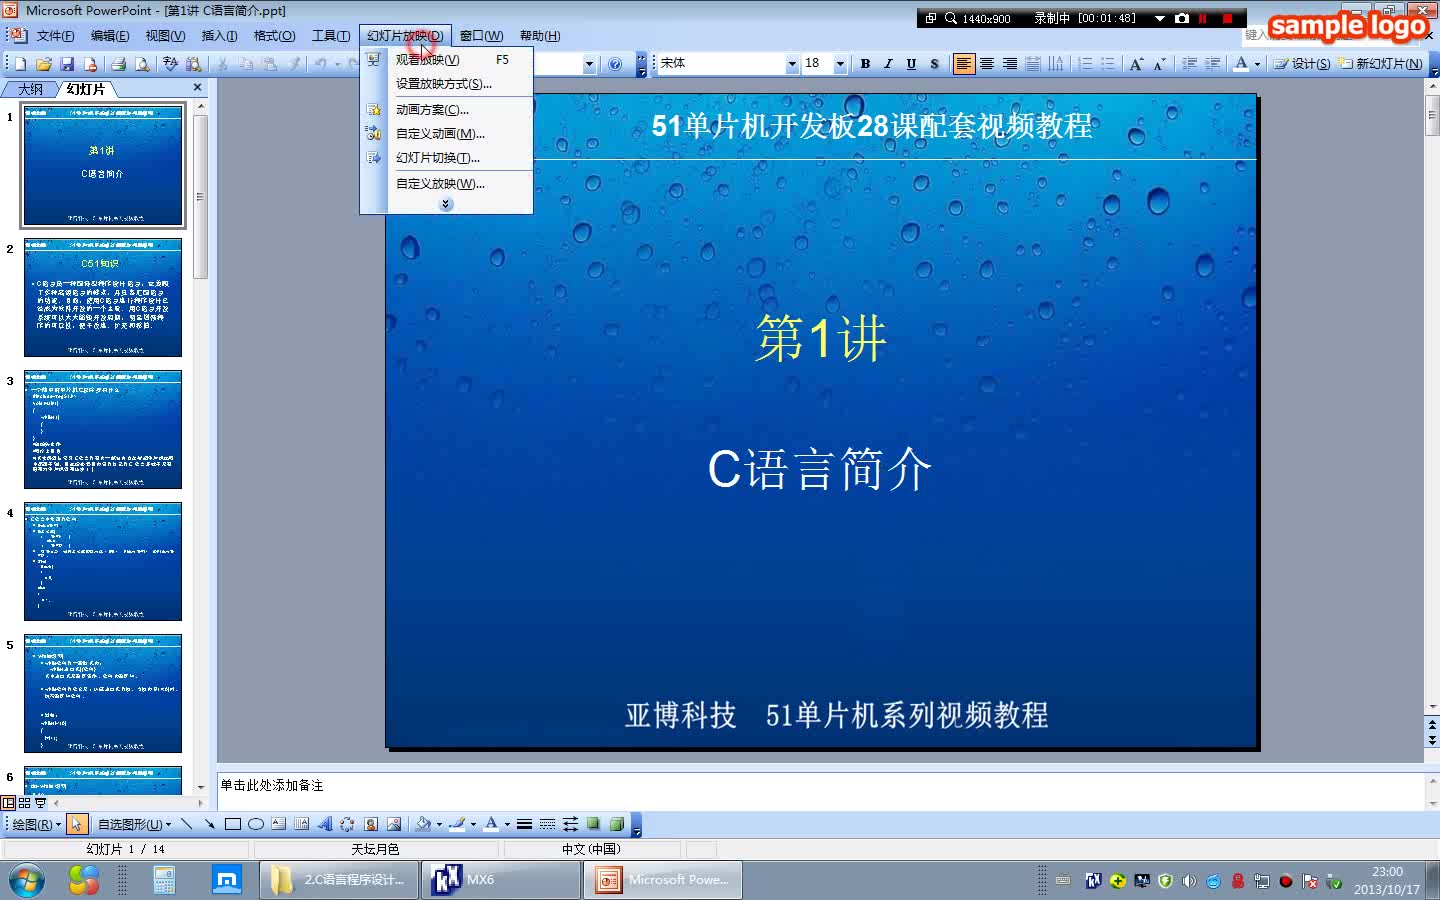This screenshot has width=1440, height=900.
Task: Insert clip art from the drawing toolbar
Action: [371, 824]
